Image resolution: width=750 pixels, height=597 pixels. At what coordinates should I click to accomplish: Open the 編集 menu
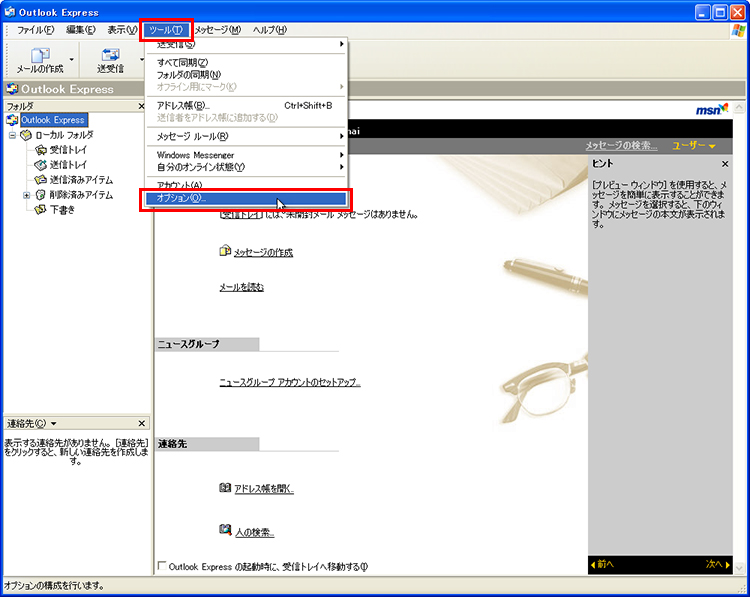81,30
